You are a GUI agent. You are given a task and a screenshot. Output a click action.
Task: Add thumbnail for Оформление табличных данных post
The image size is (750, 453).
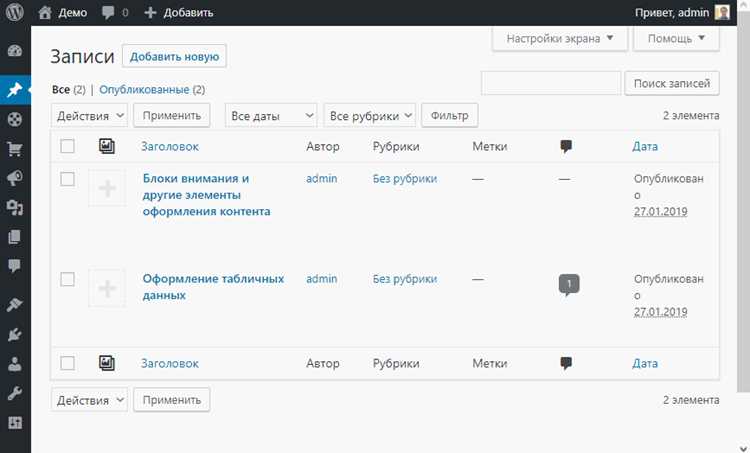click(107, 288)
